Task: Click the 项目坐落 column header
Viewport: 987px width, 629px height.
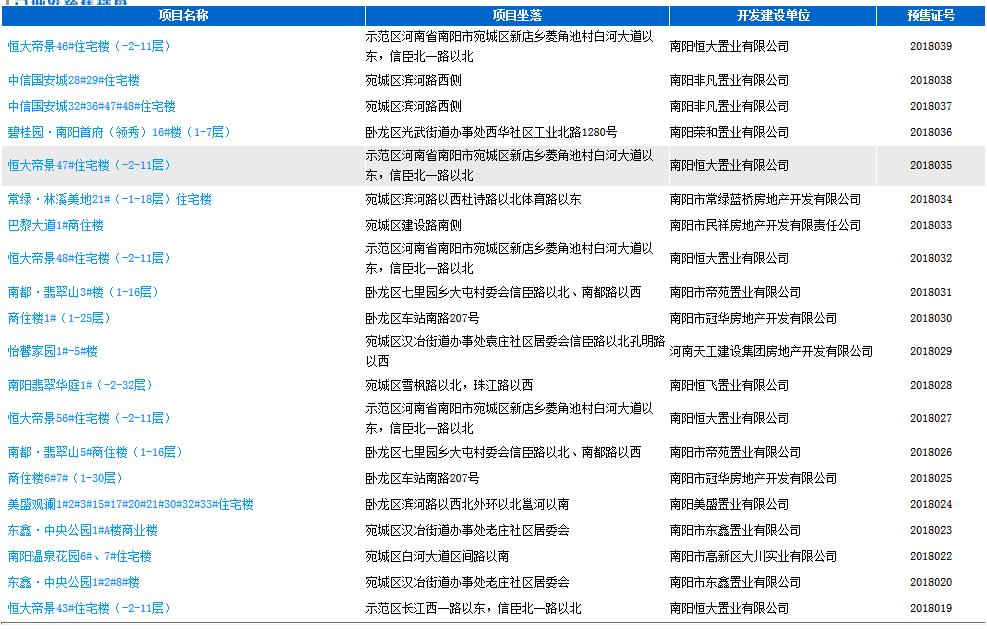Action: point(517,15)
